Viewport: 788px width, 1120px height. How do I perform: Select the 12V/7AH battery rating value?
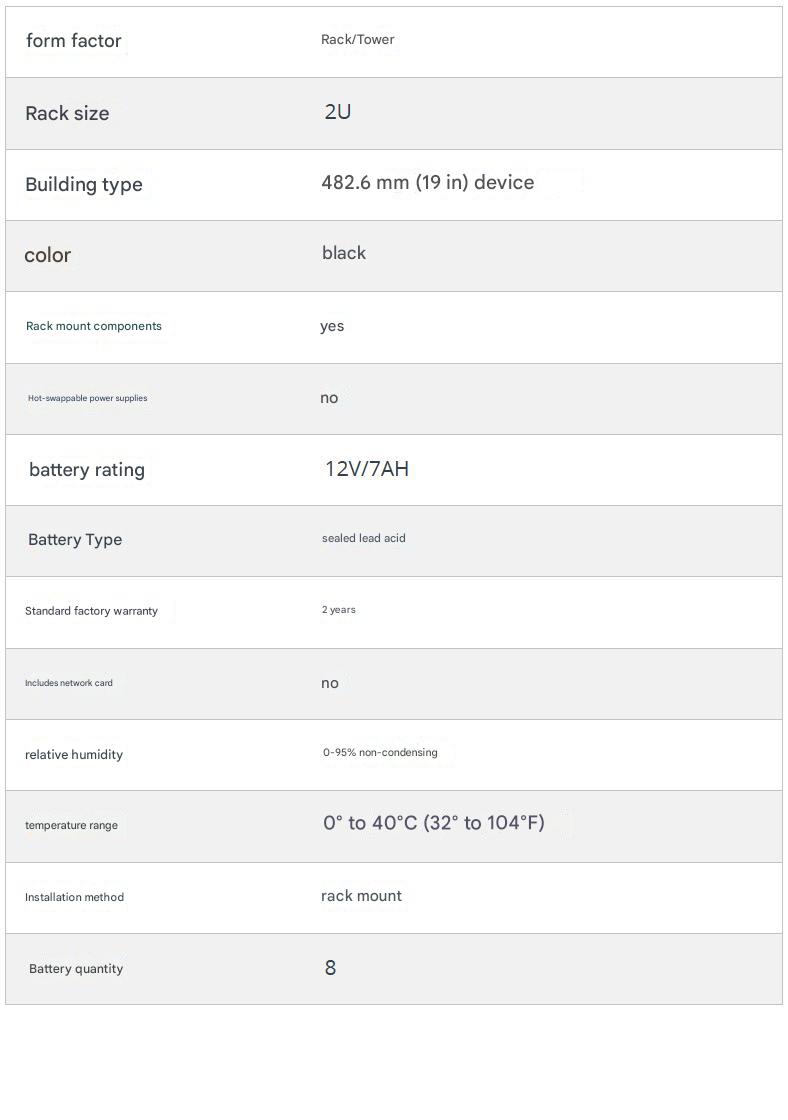tap(366, 469)
